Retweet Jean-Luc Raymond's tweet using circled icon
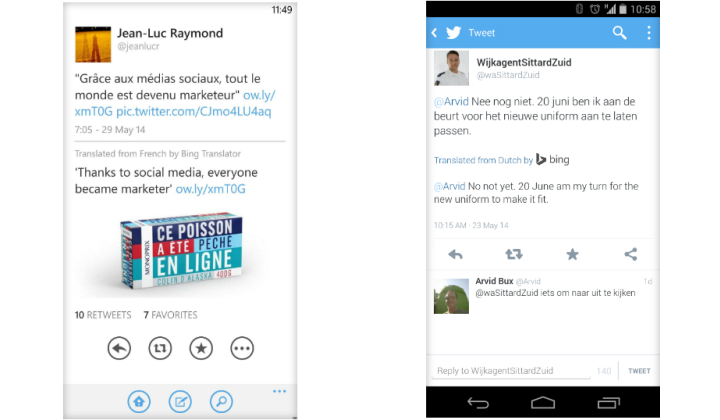720x420 pixels. [160, 348]
